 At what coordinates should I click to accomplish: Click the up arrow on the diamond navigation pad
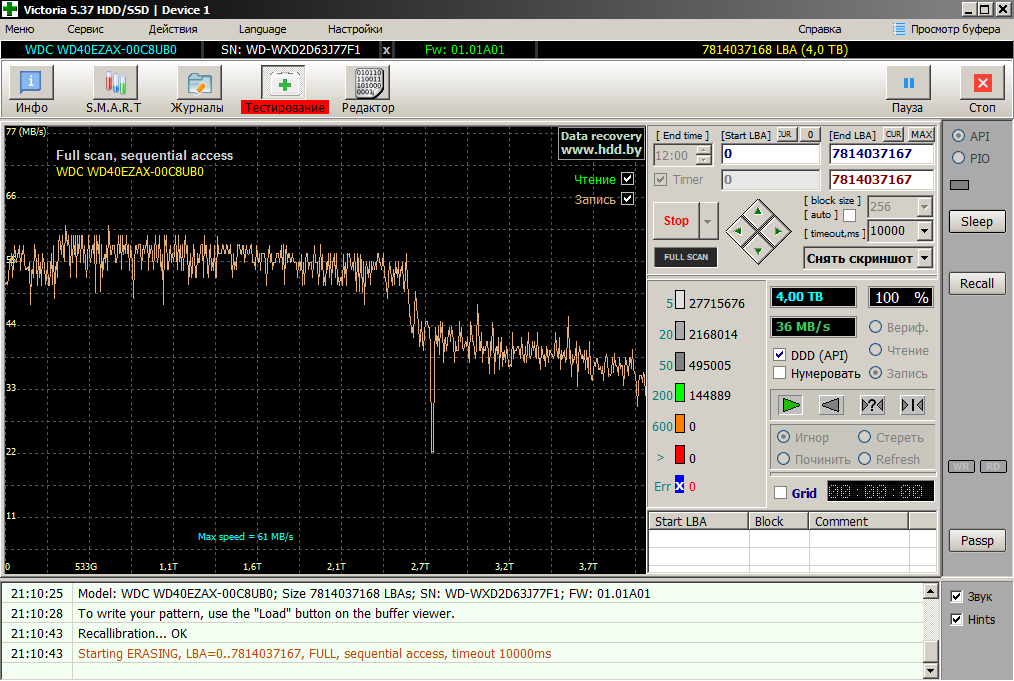(757, 212)
